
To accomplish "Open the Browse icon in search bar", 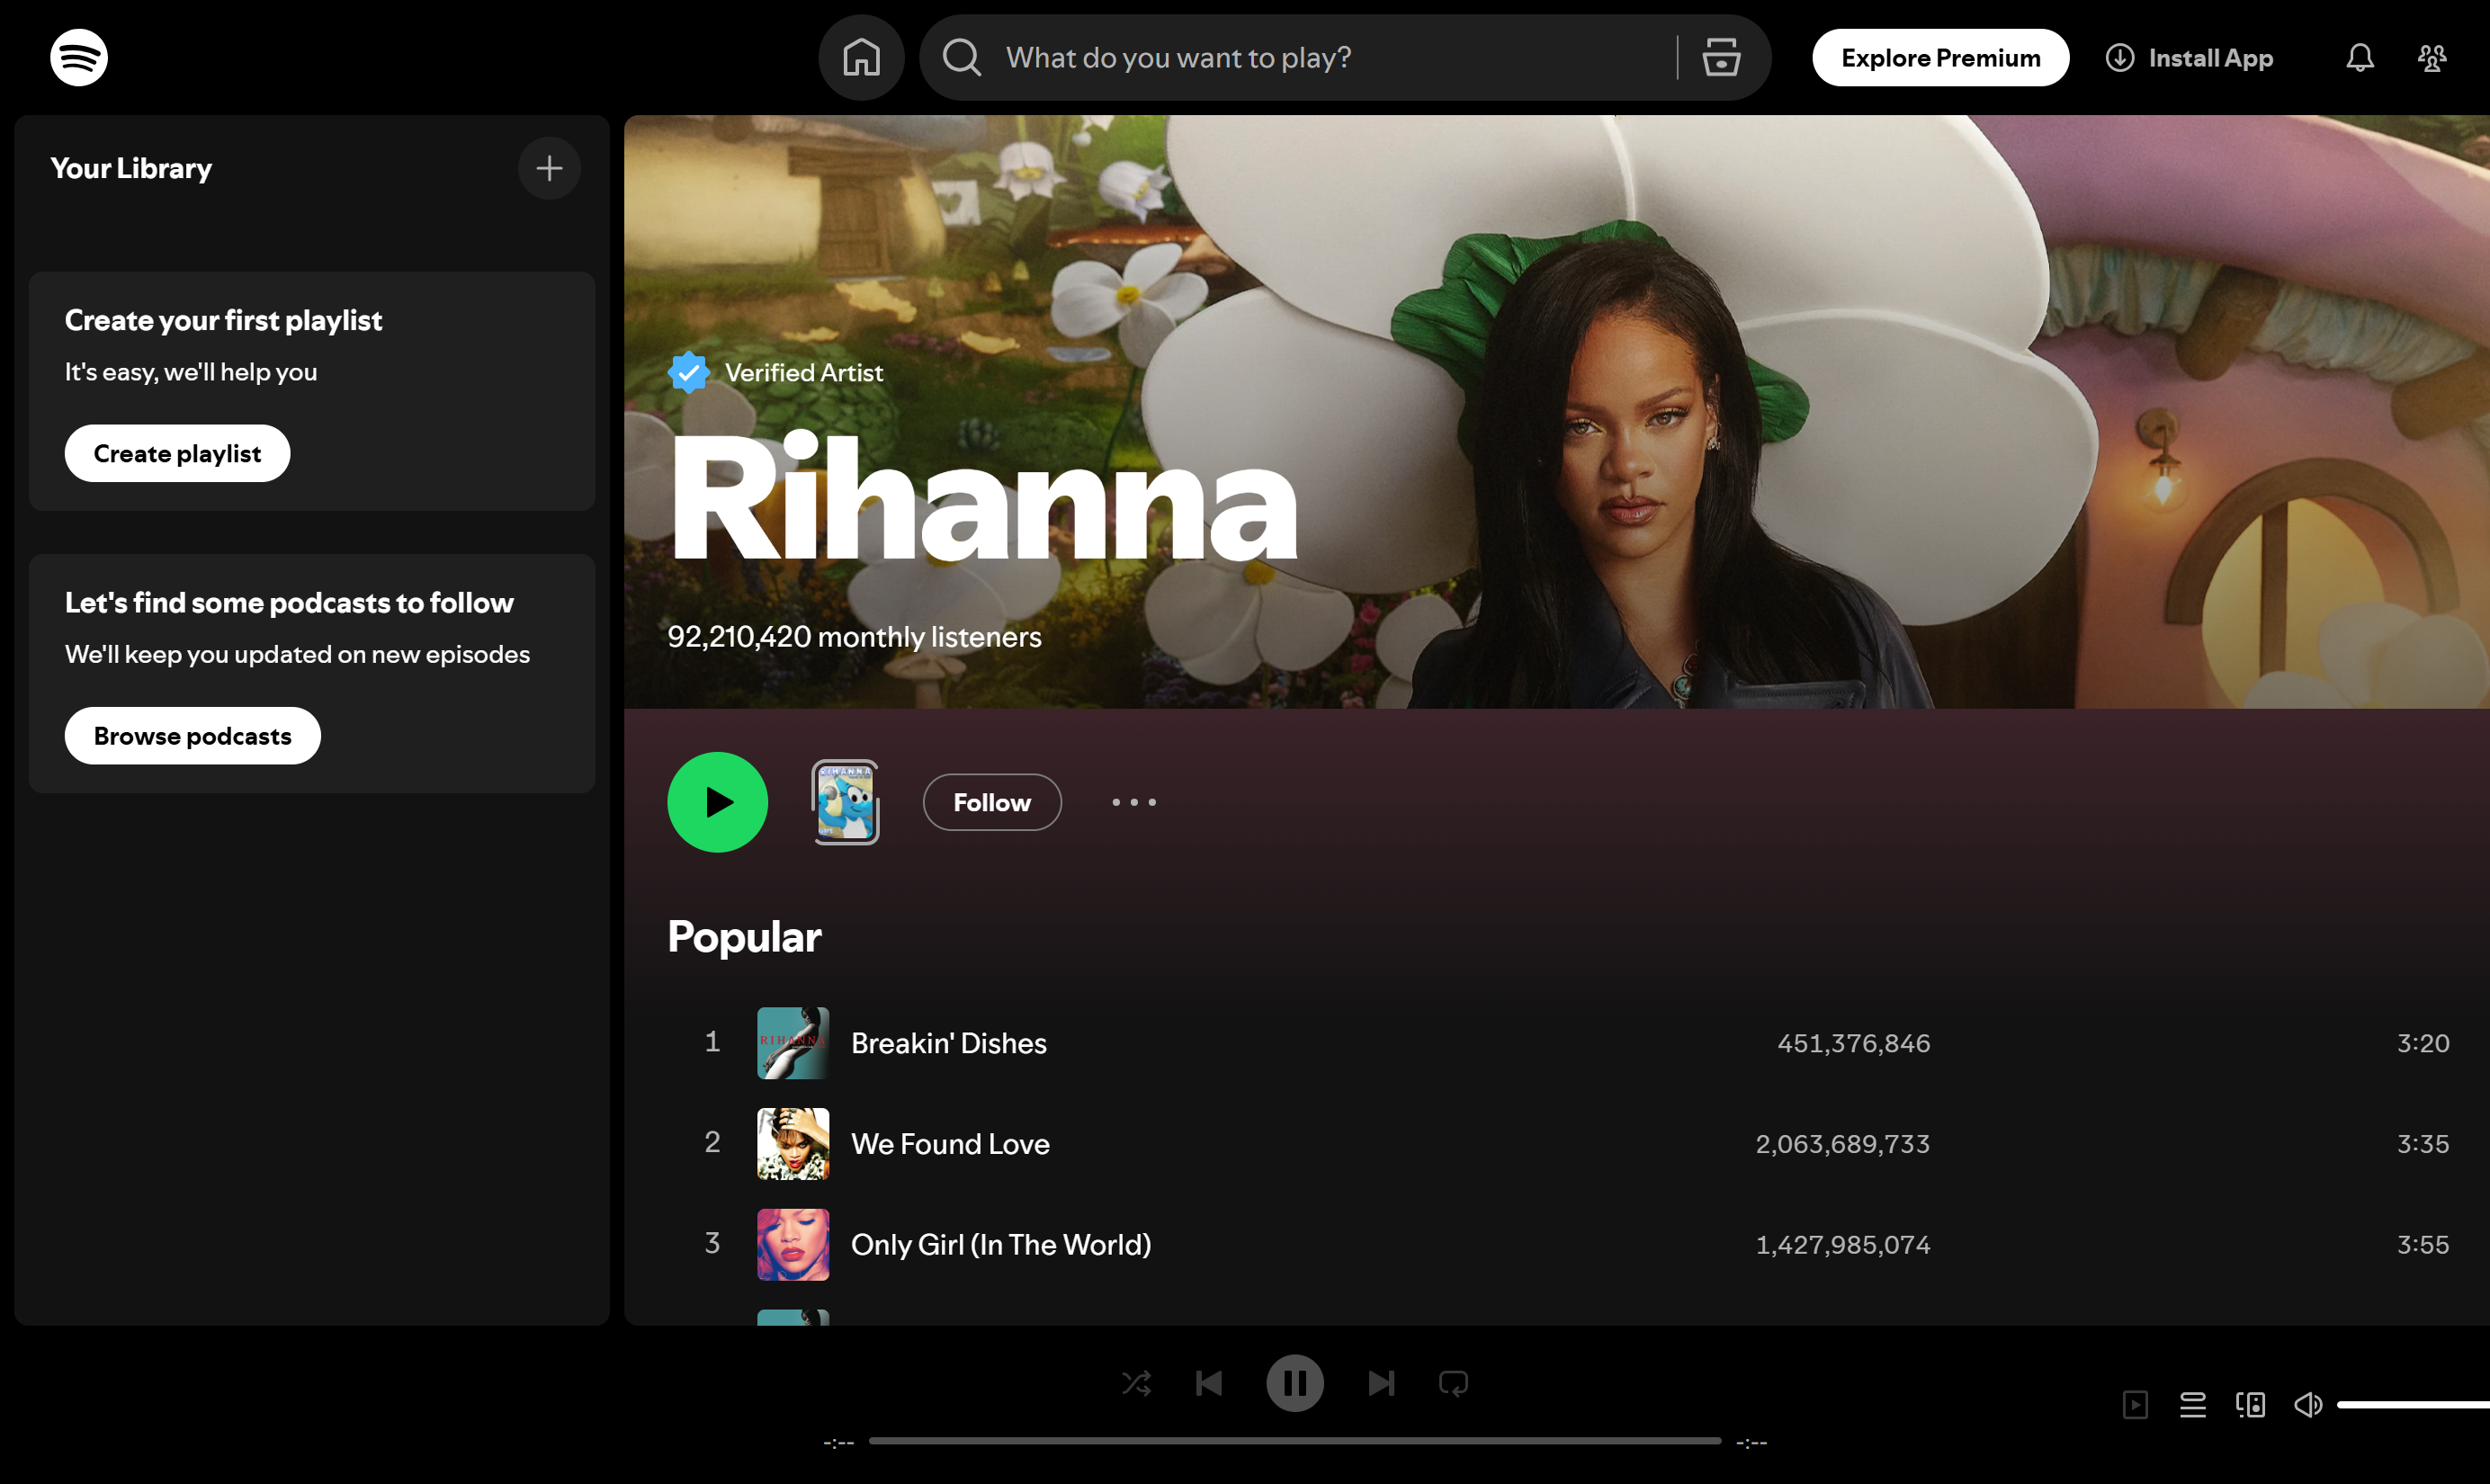I will point(1720,57).
